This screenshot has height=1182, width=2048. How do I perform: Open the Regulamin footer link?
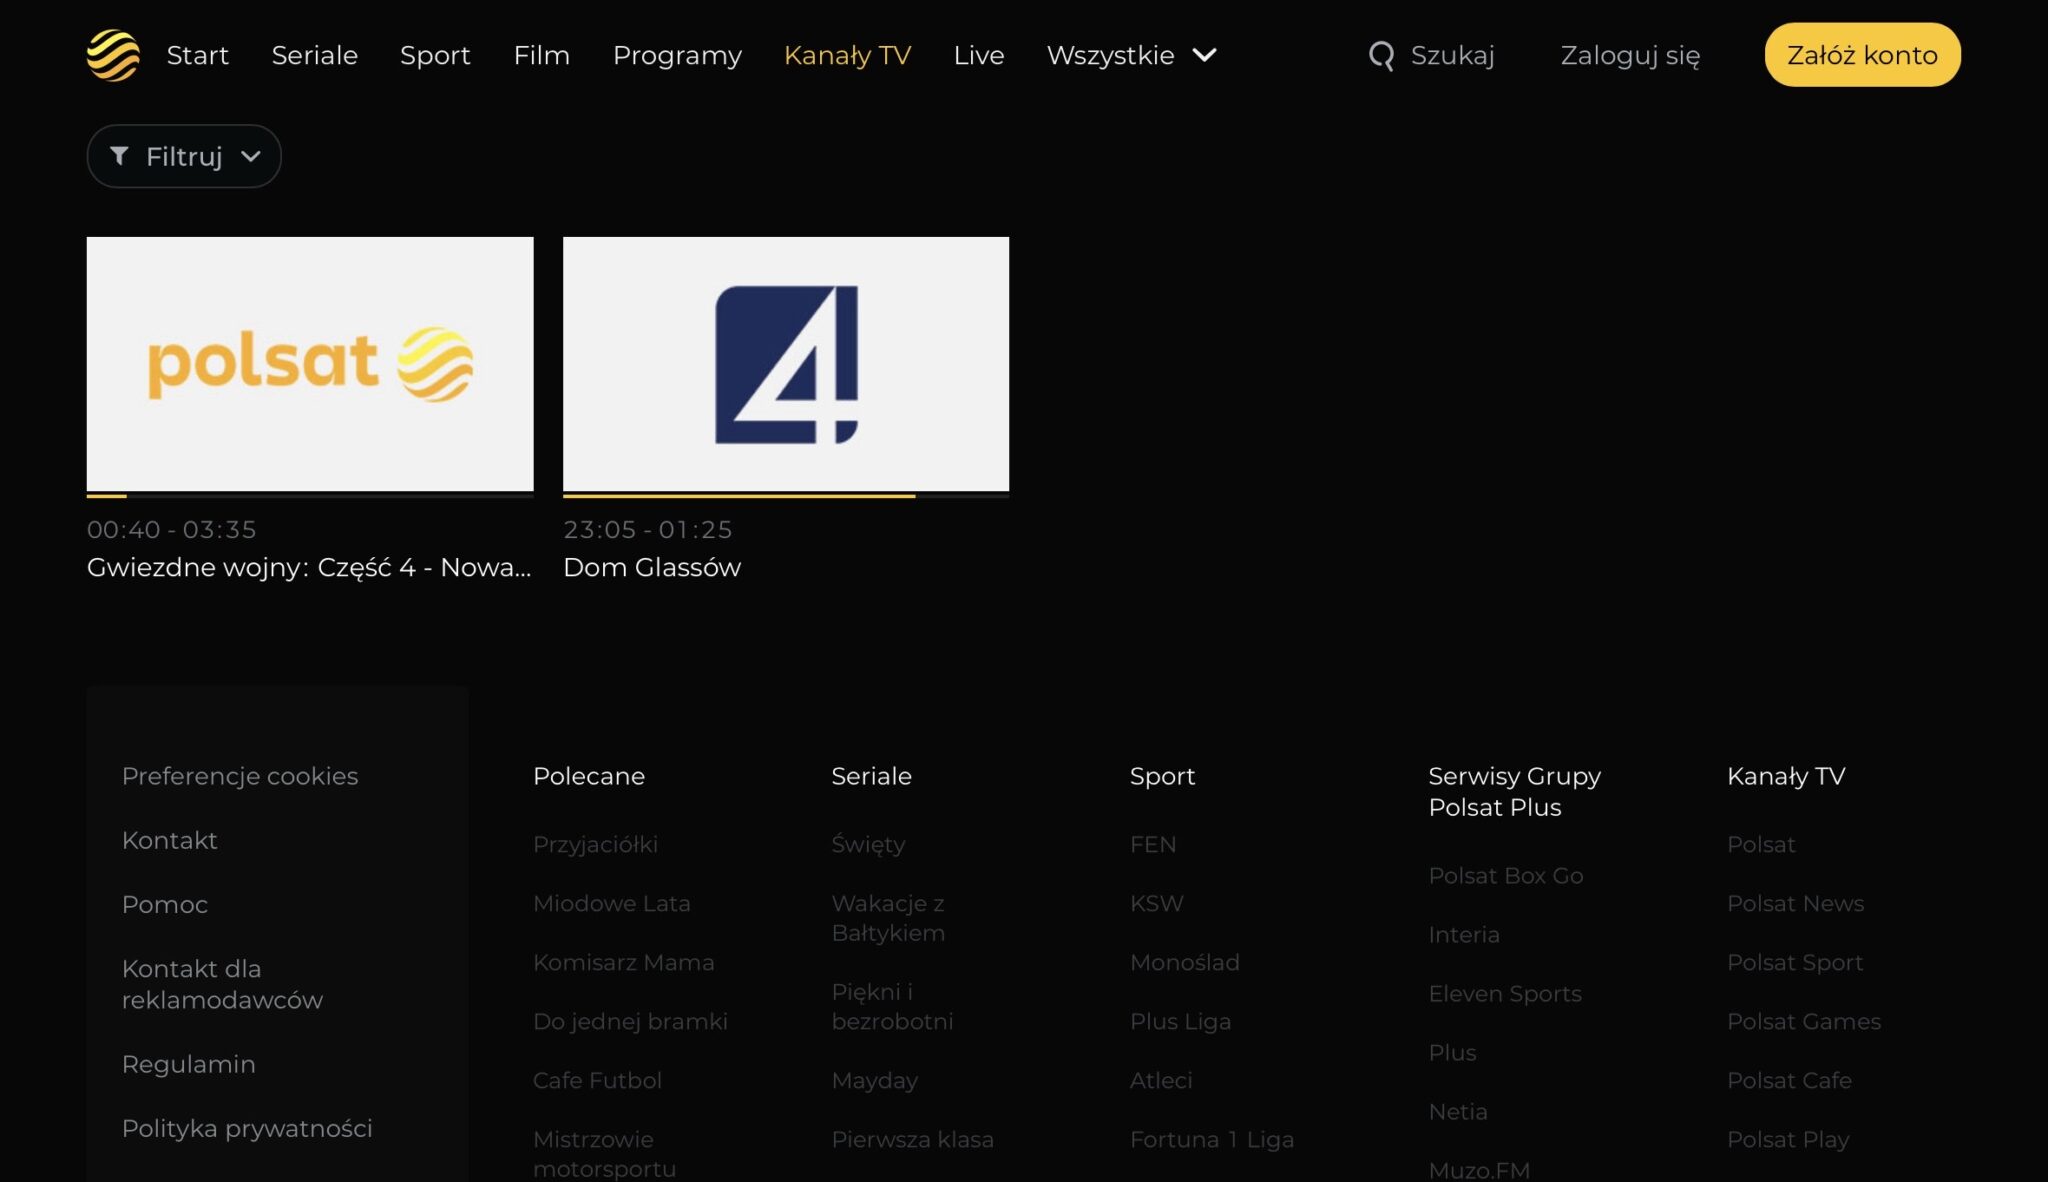tap(189, 1064)
